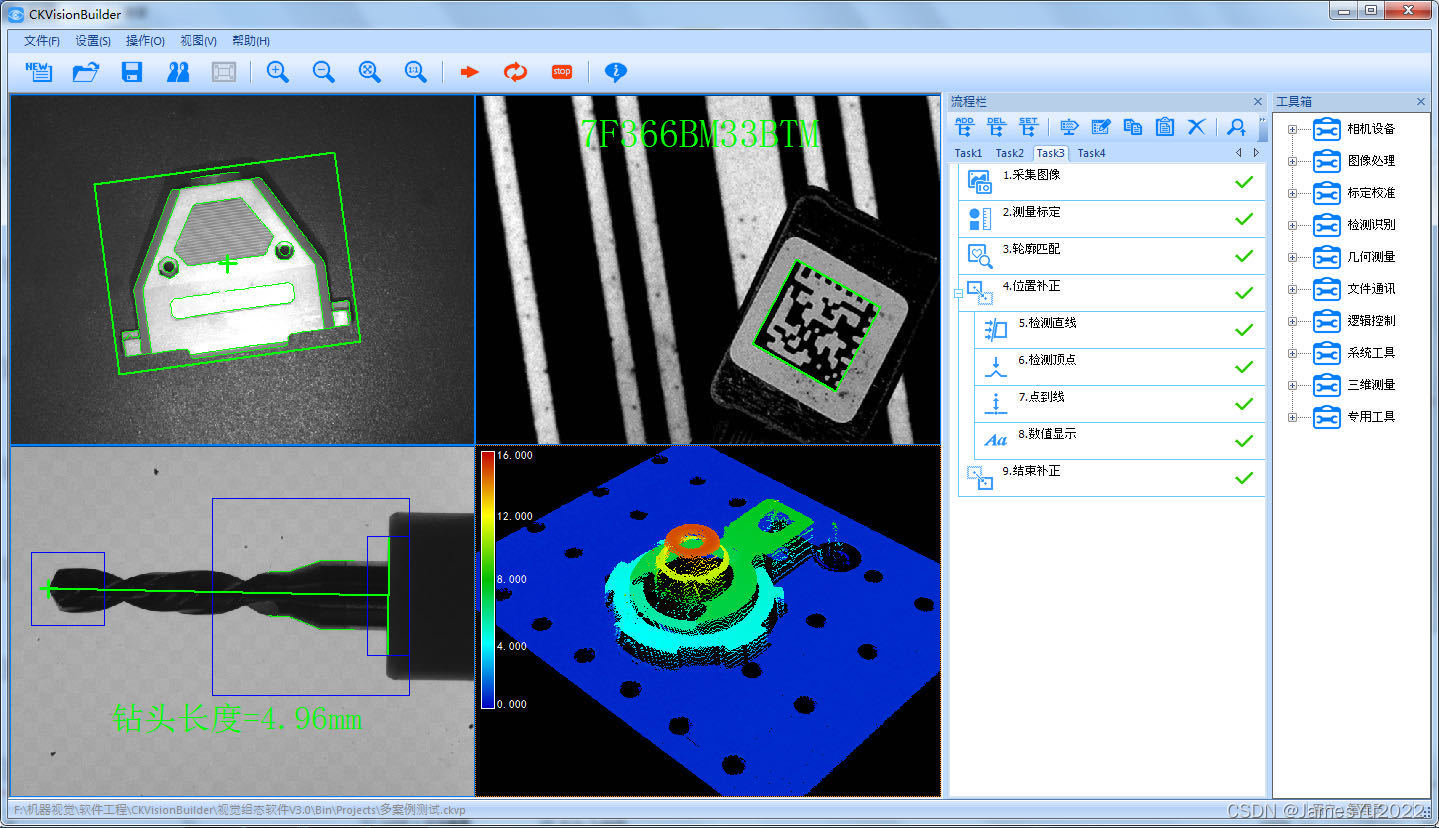
Task: Open the 文件(F) menu
Action: click(x=42, y=41)
